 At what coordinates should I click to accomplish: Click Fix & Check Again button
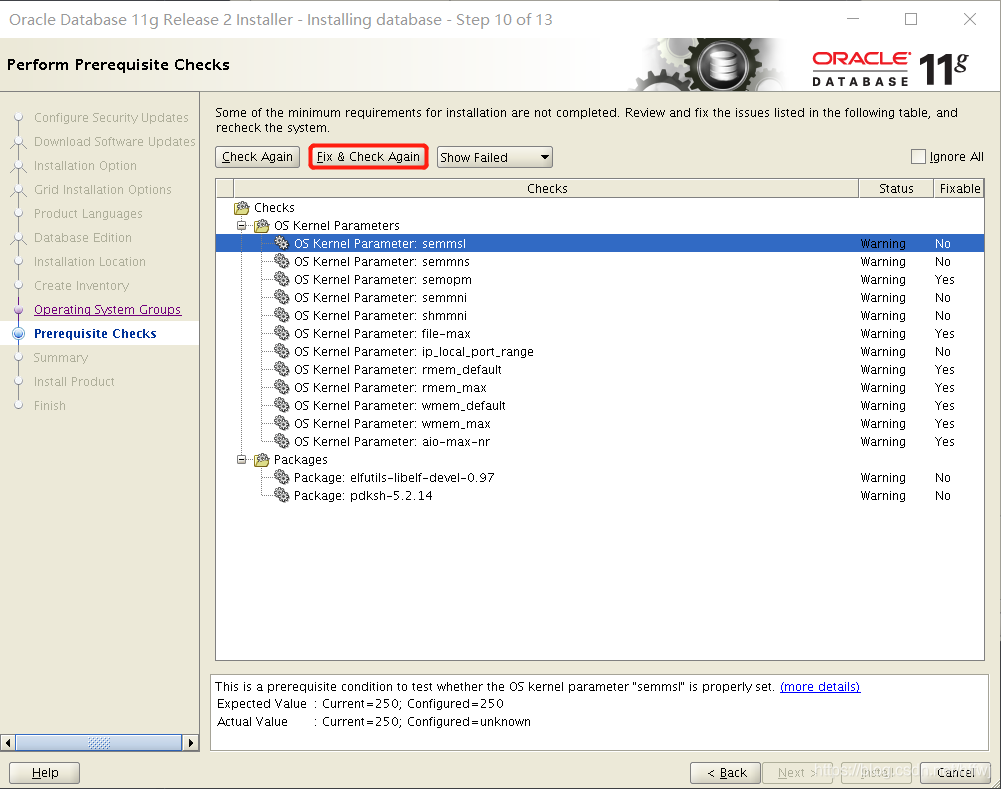(x=368, y=157)
